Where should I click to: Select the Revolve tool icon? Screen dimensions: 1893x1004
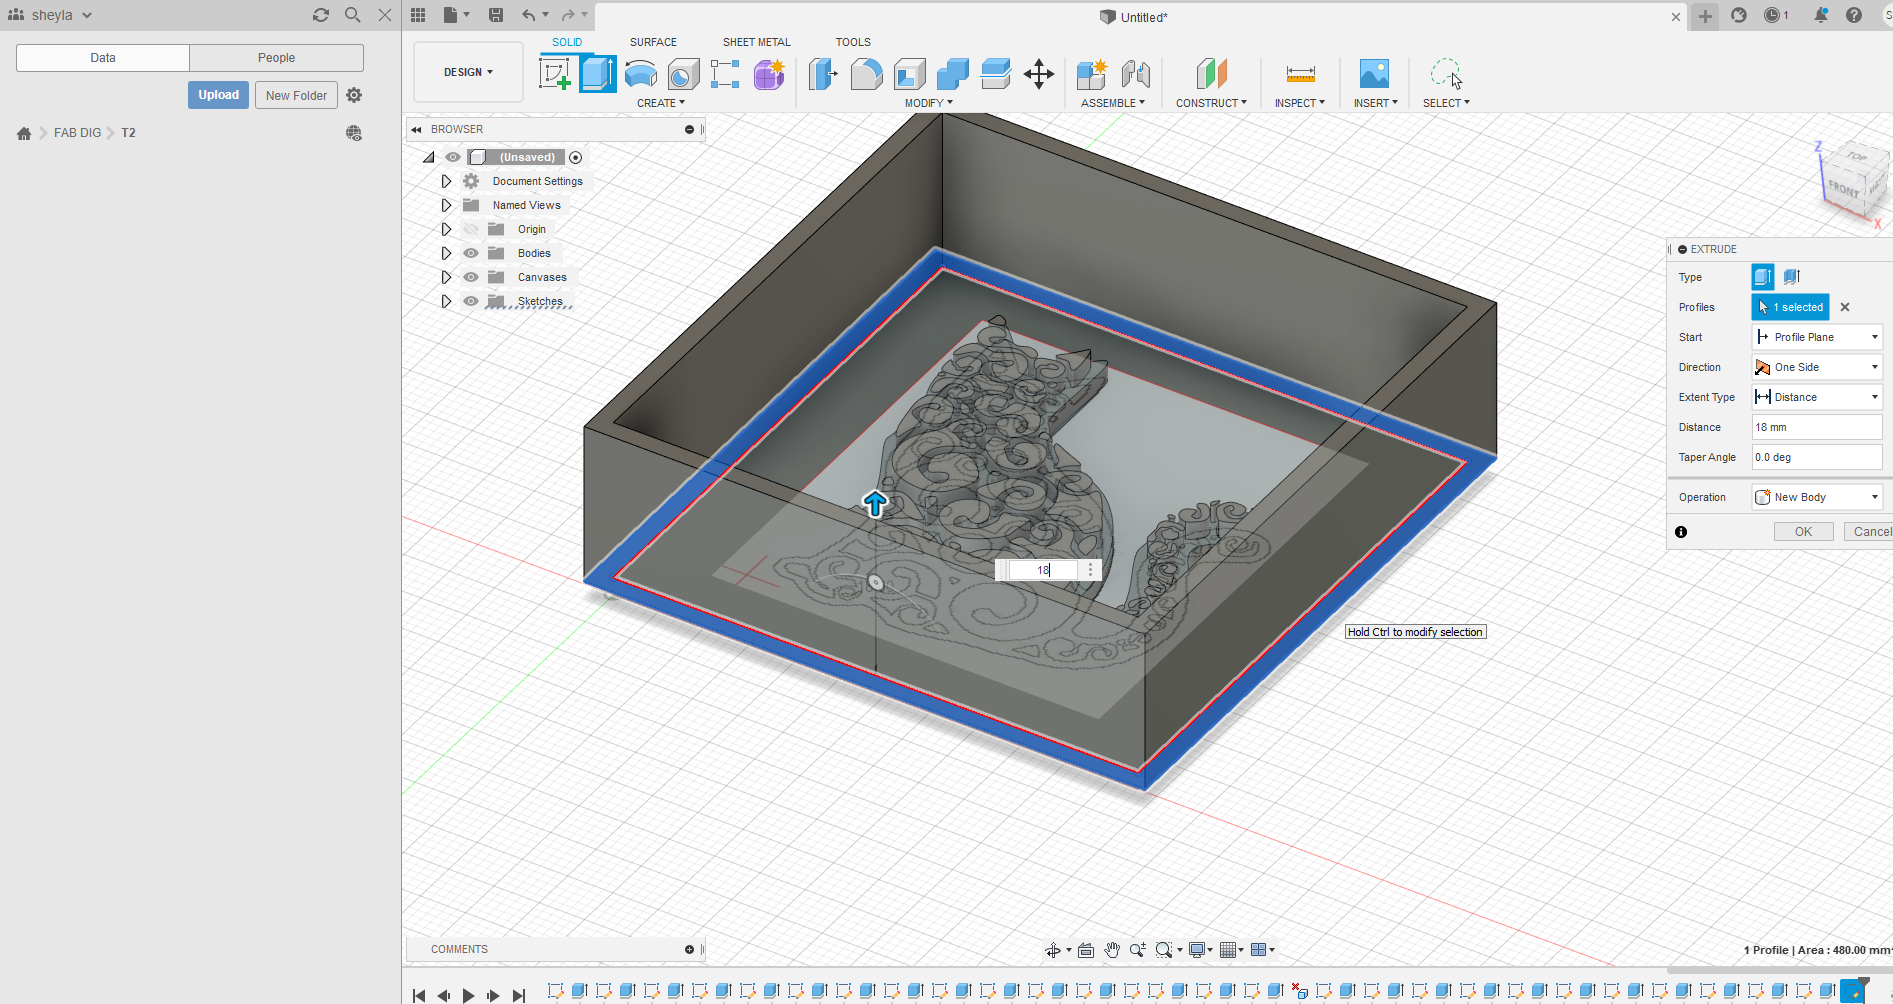pos(641,74)
